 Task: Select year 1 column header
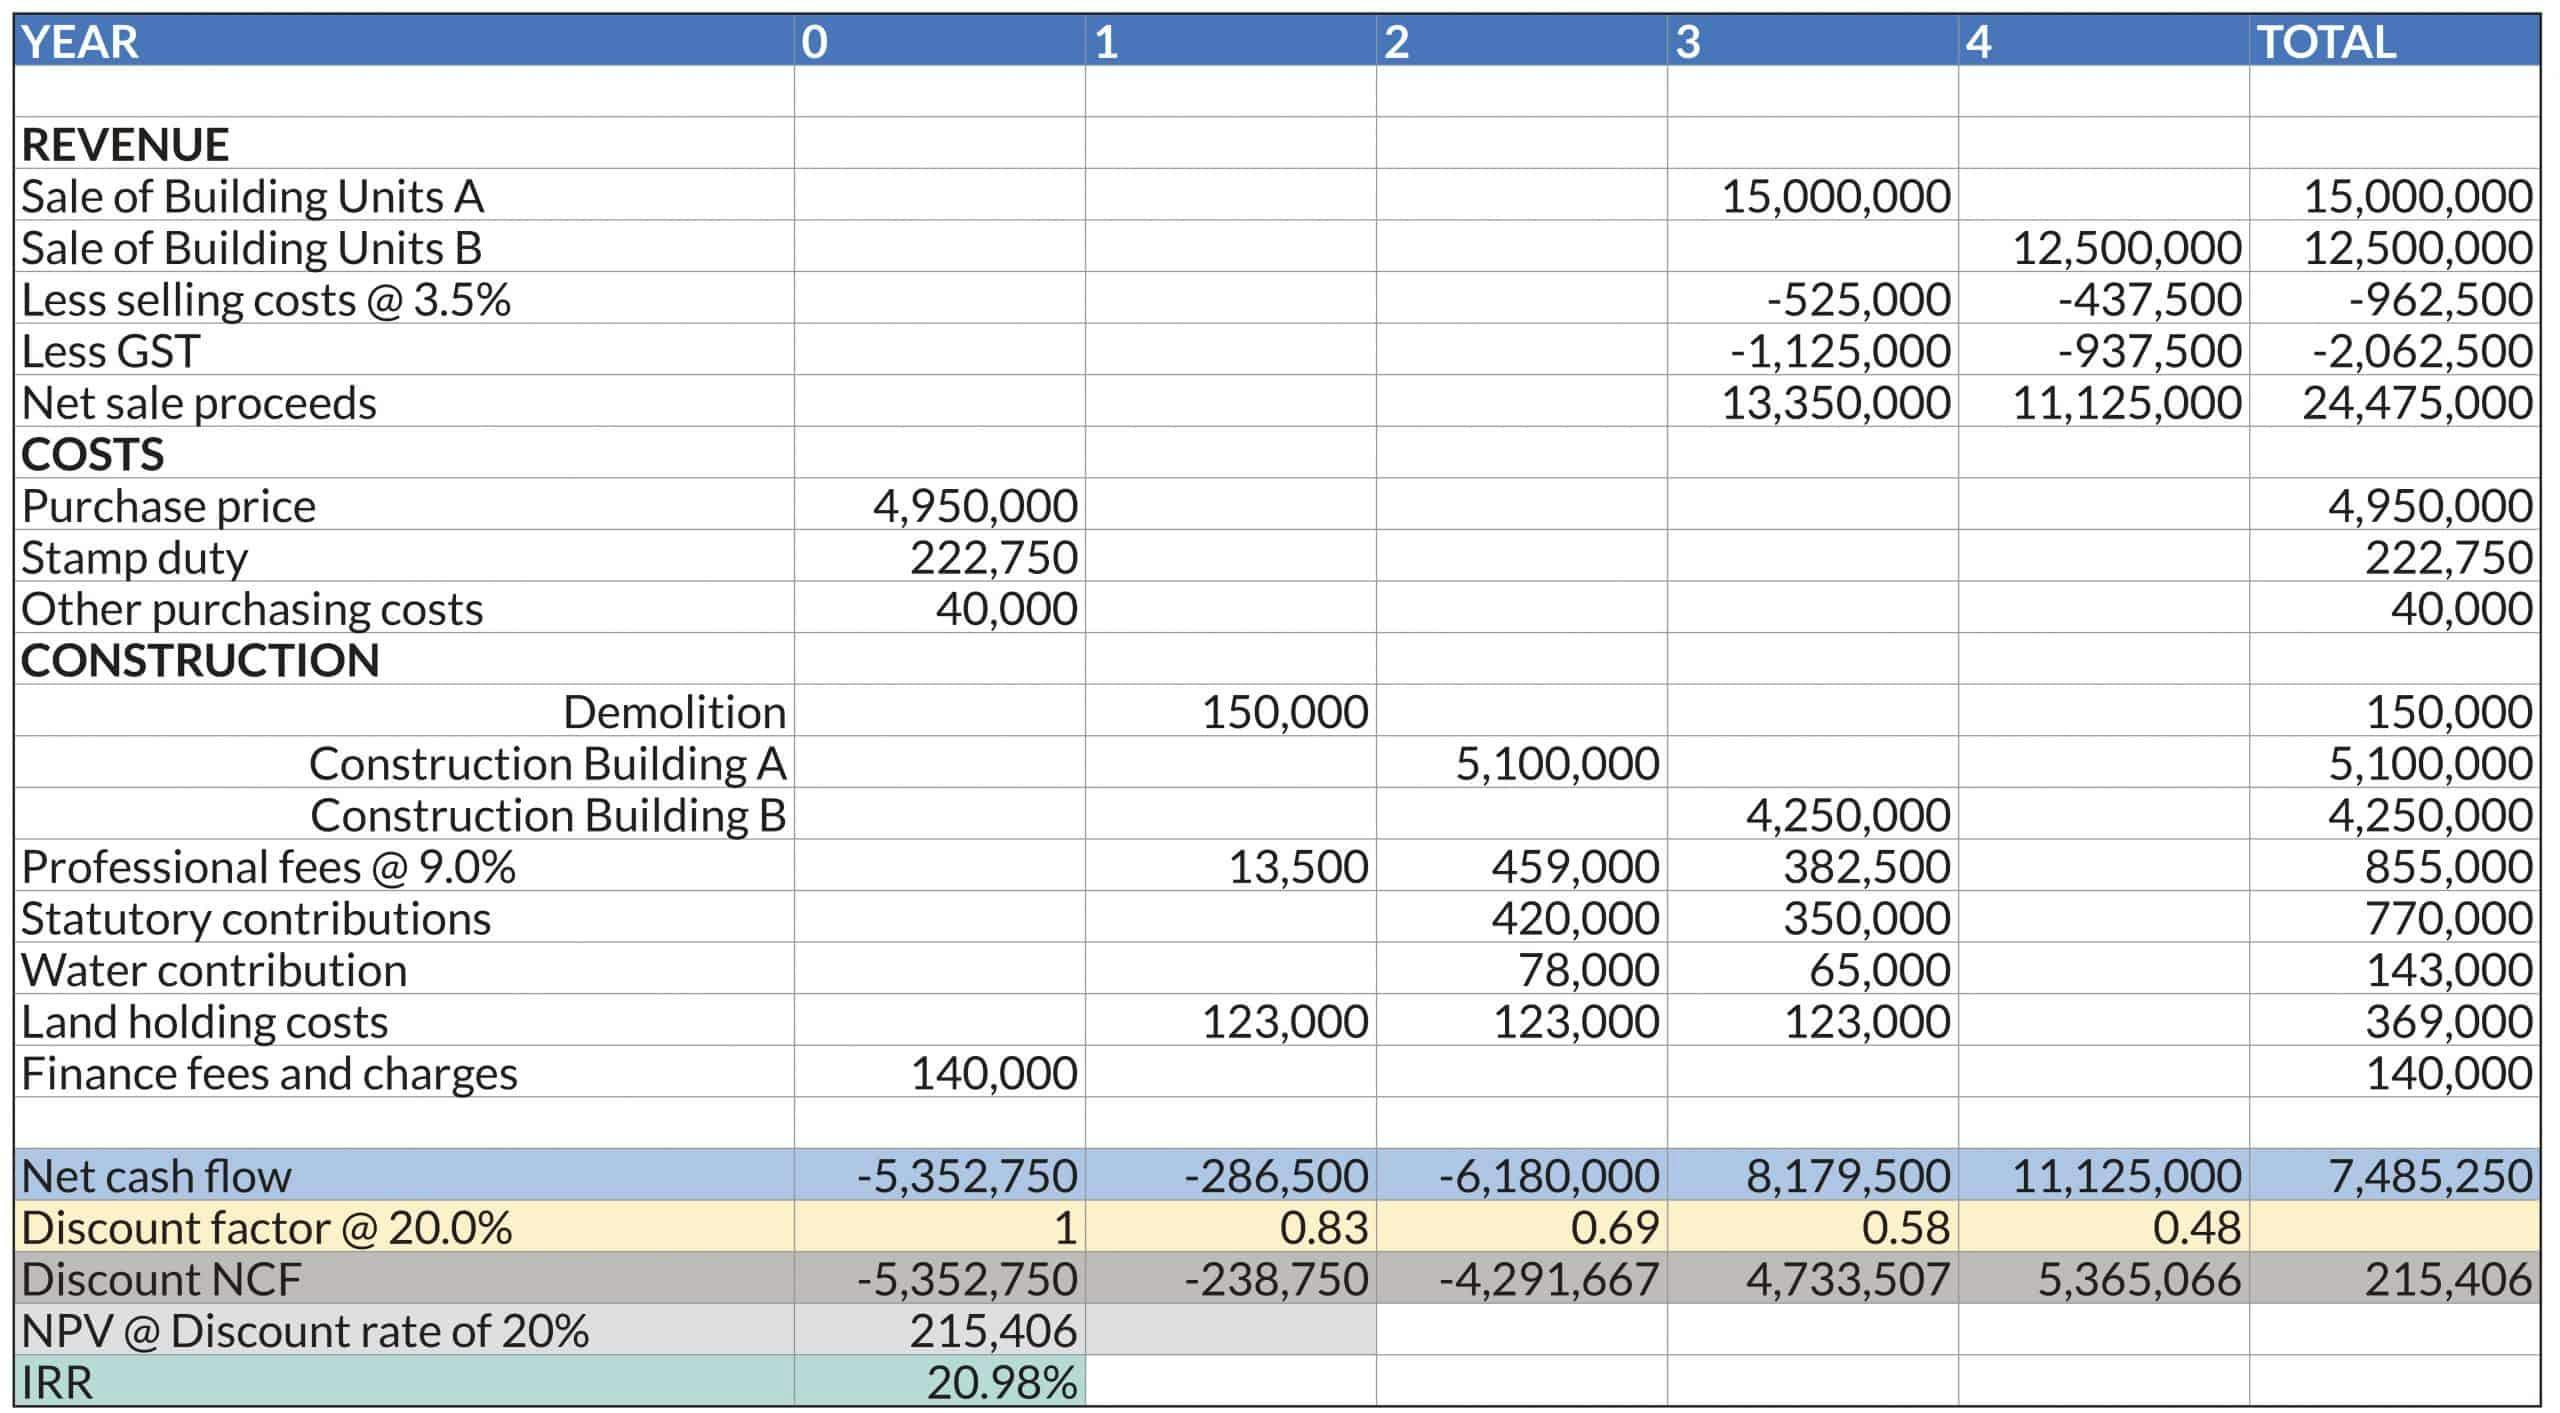tap(1231, 41)
